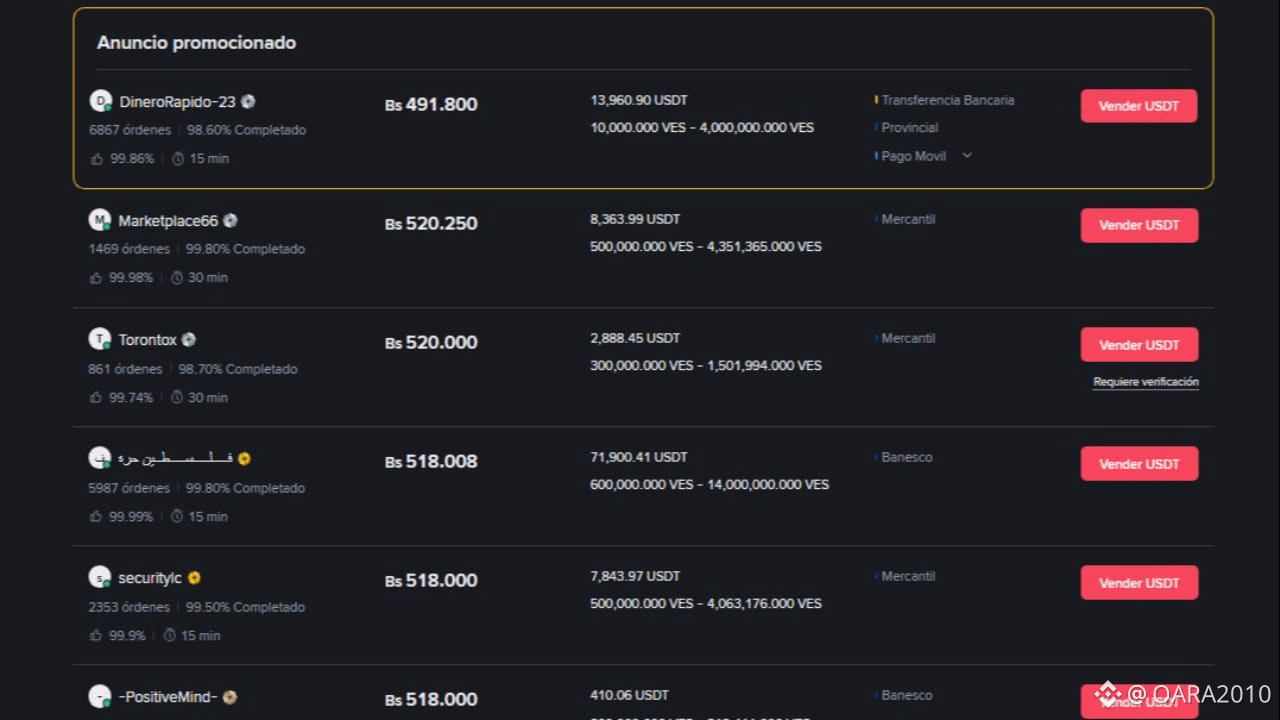Open the Torontox merchant profile name
This screenshot has width=1280, height=720.
tap(147, 340)
